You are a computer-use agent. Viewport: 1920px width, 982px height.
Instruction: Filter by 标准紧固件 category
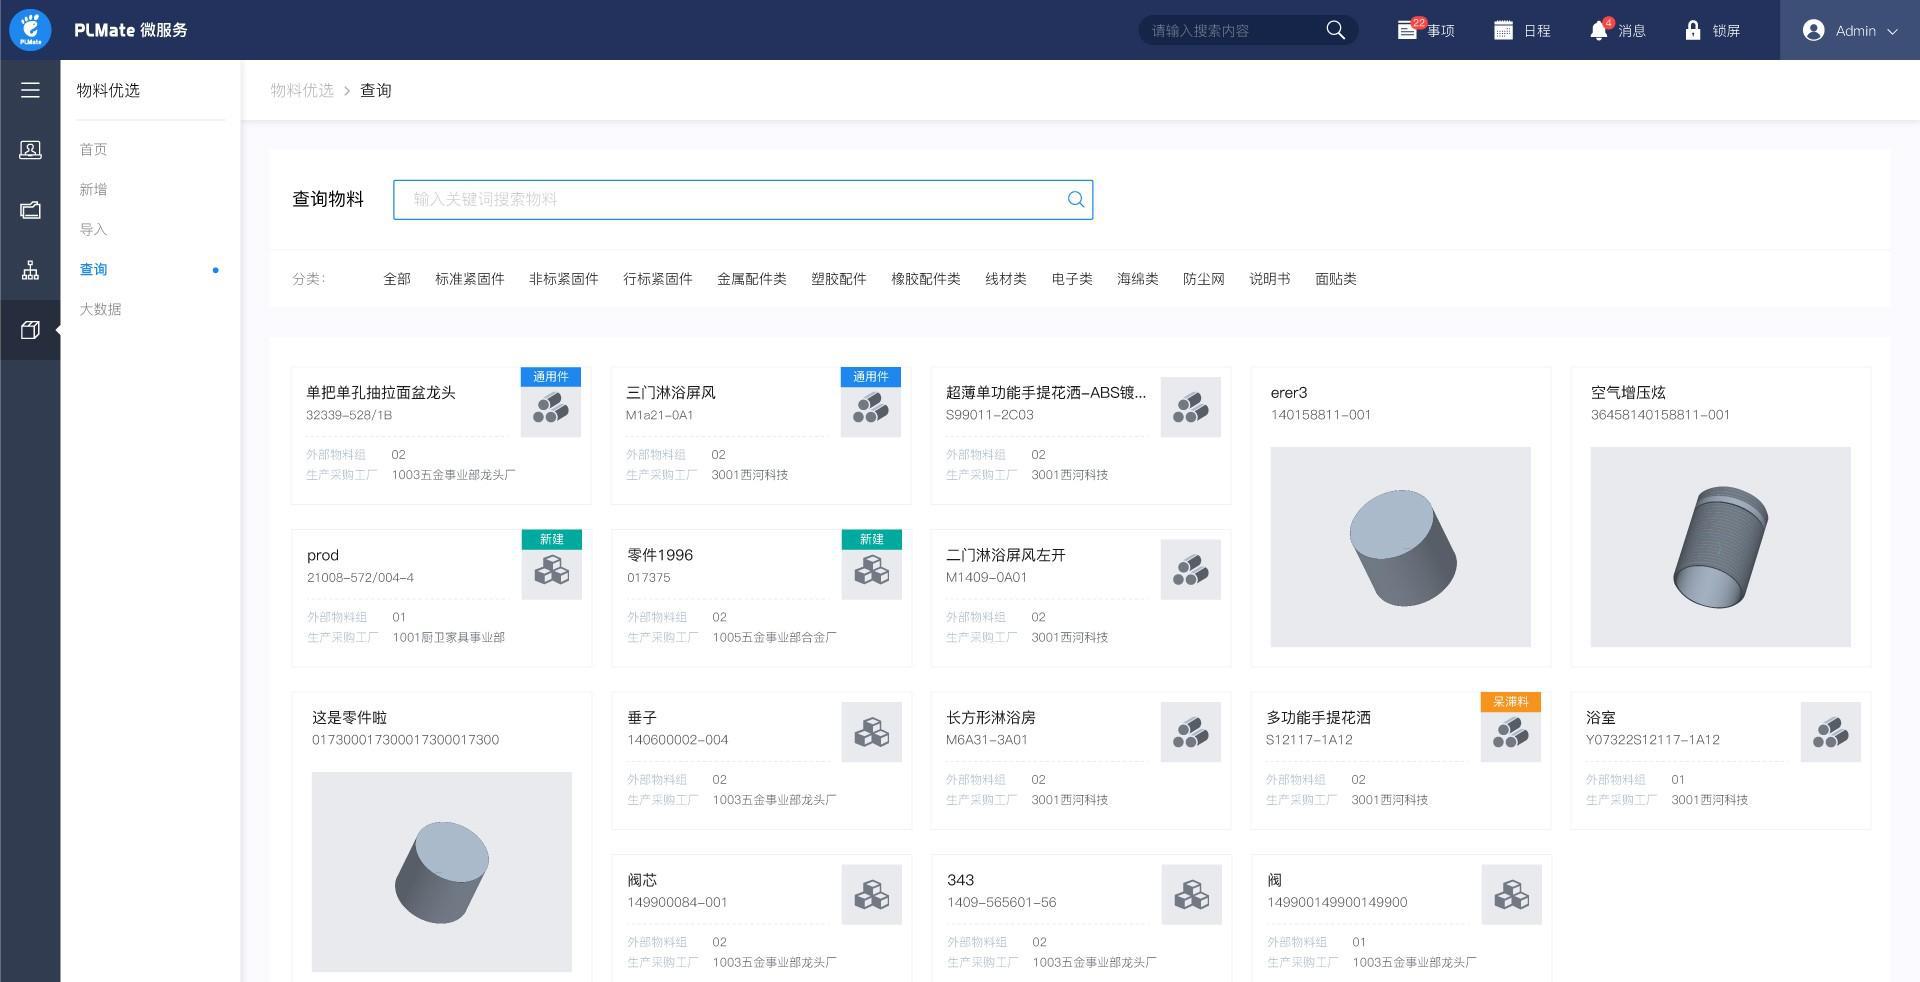click(x=469, y=279)
